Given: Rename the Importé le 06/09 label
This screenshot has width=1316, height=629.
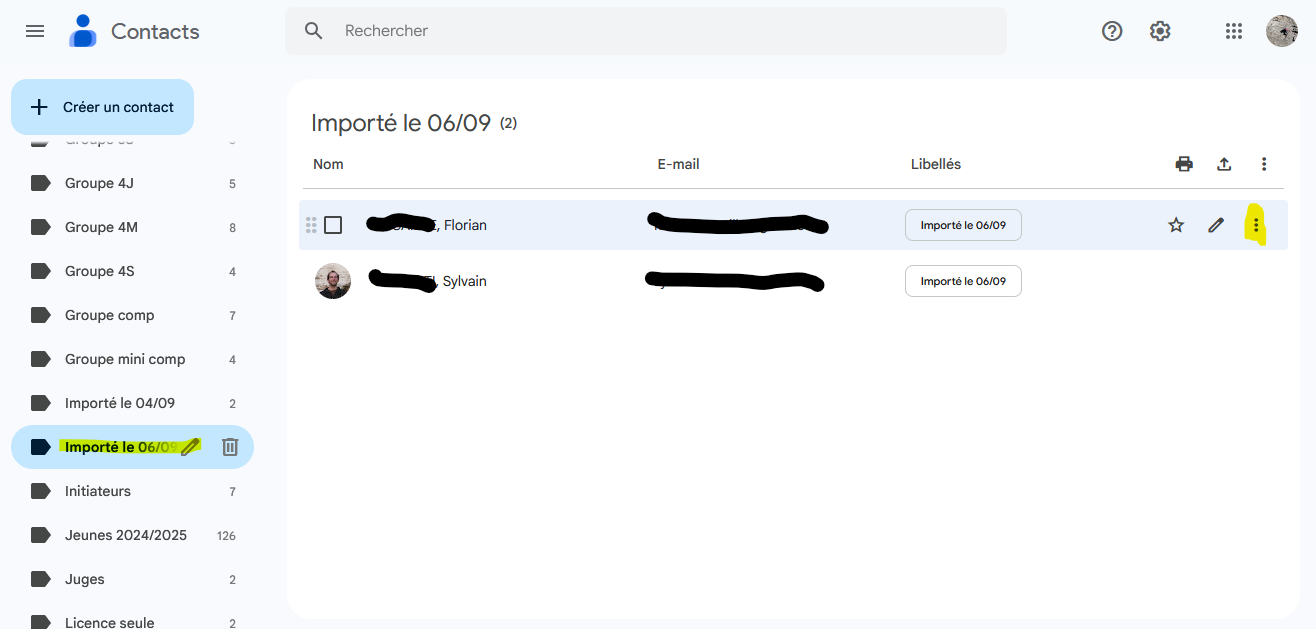Looking at the screenshot, I should [x=190, y=447].
